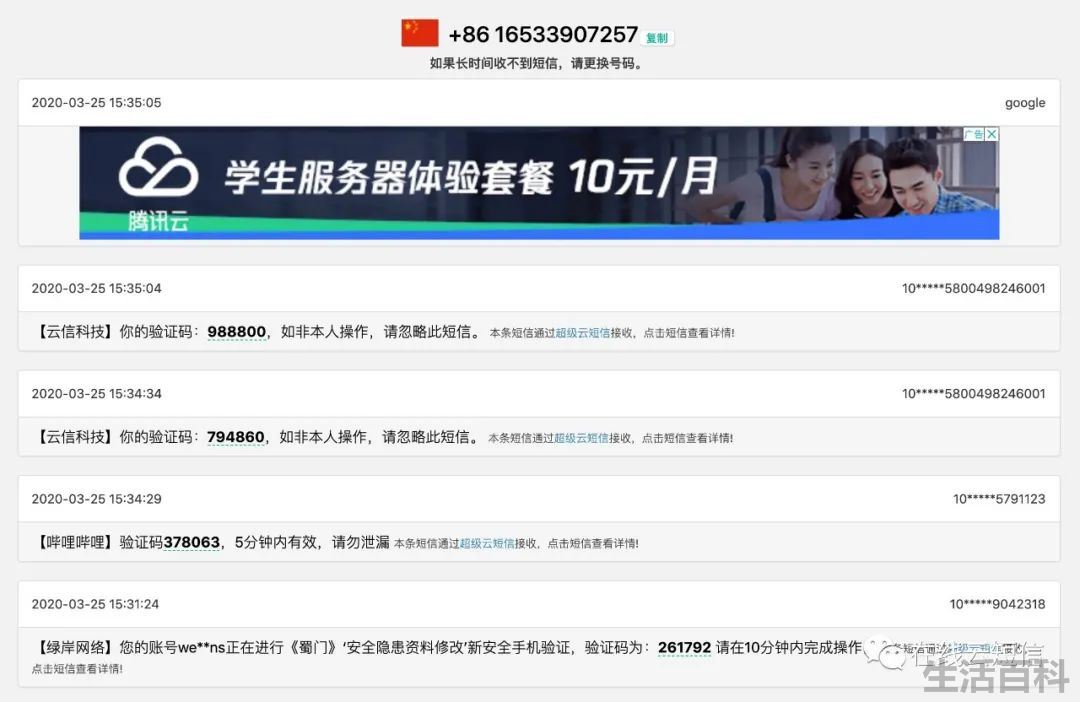Select Bilibili verification code 378063

tap(191, 543)
